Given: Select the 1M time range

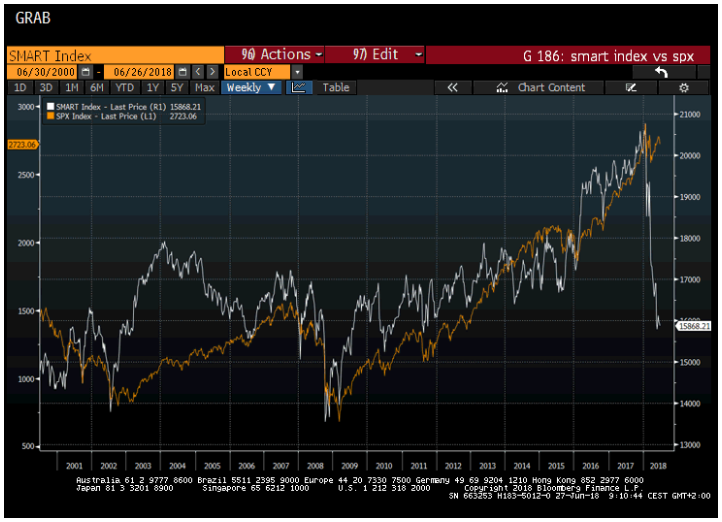Looking at the screenshot, I should [71, 87].
